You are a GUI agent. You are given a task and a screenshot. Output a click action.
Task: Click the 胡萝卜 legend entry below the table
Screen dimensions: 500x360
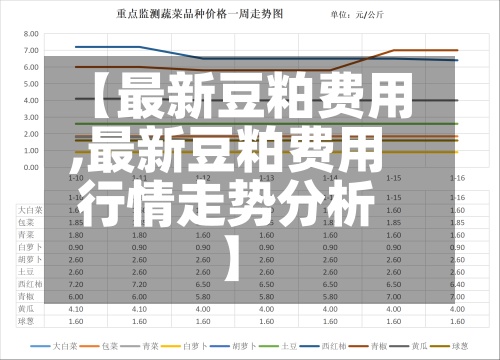pos(233,346)
